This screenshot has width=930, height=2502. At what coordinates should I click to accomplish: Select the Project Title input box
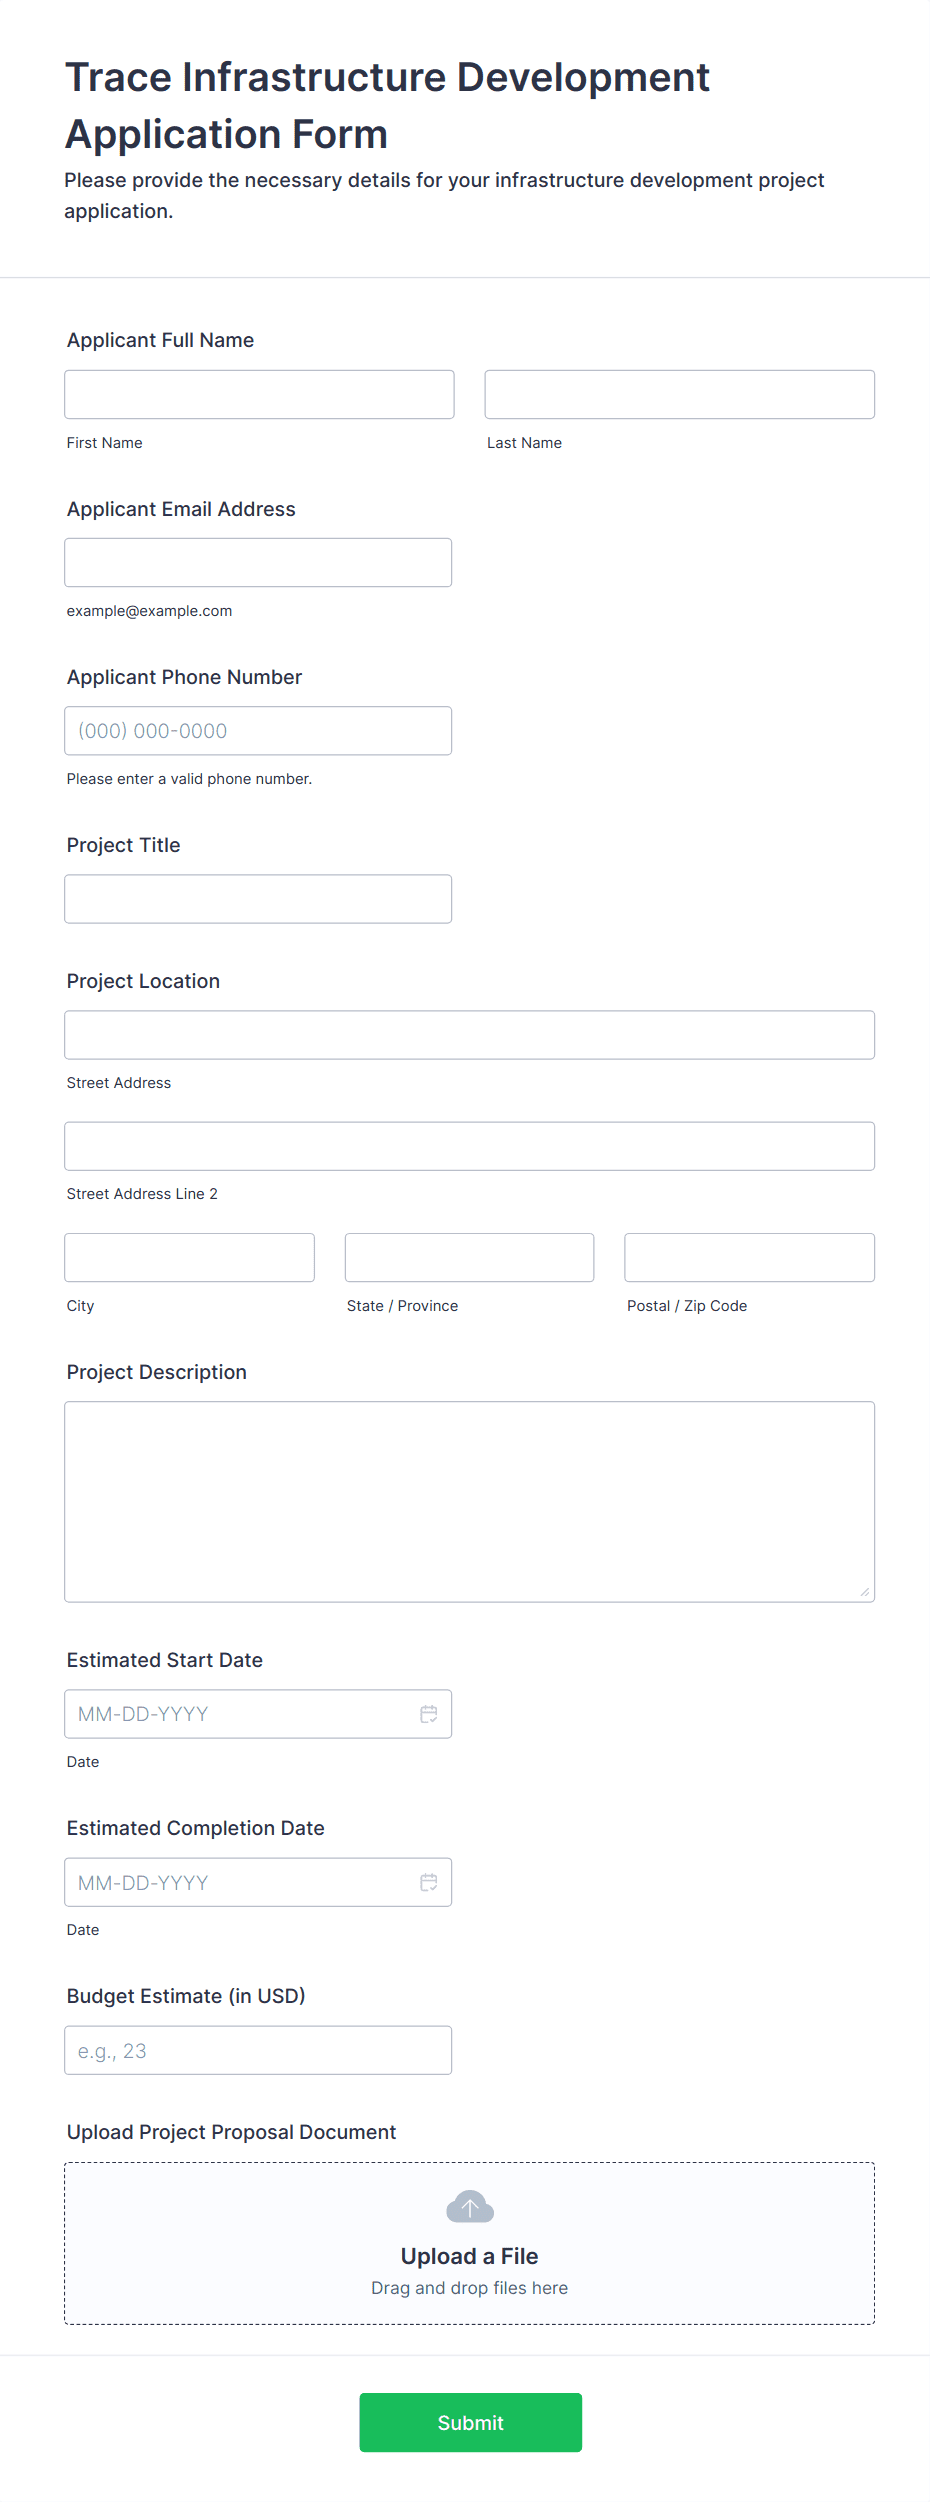pyautogui.click(x=258, y=898)
